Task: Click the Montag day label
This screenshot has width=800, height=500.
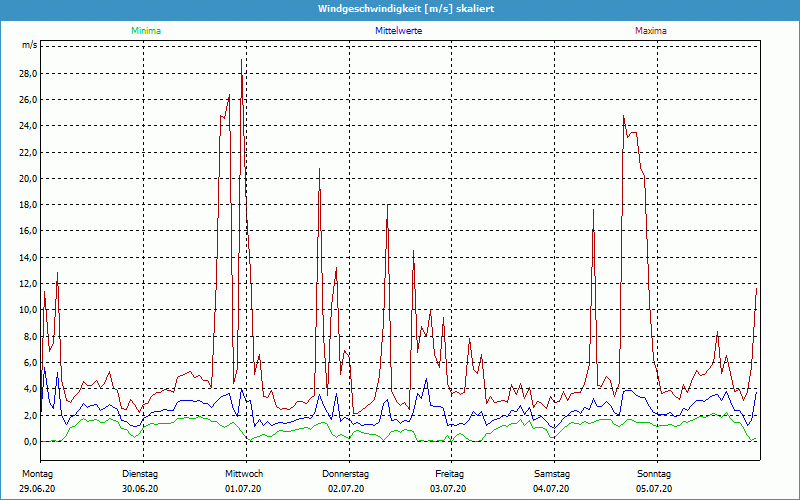Action: pos(37,474)
